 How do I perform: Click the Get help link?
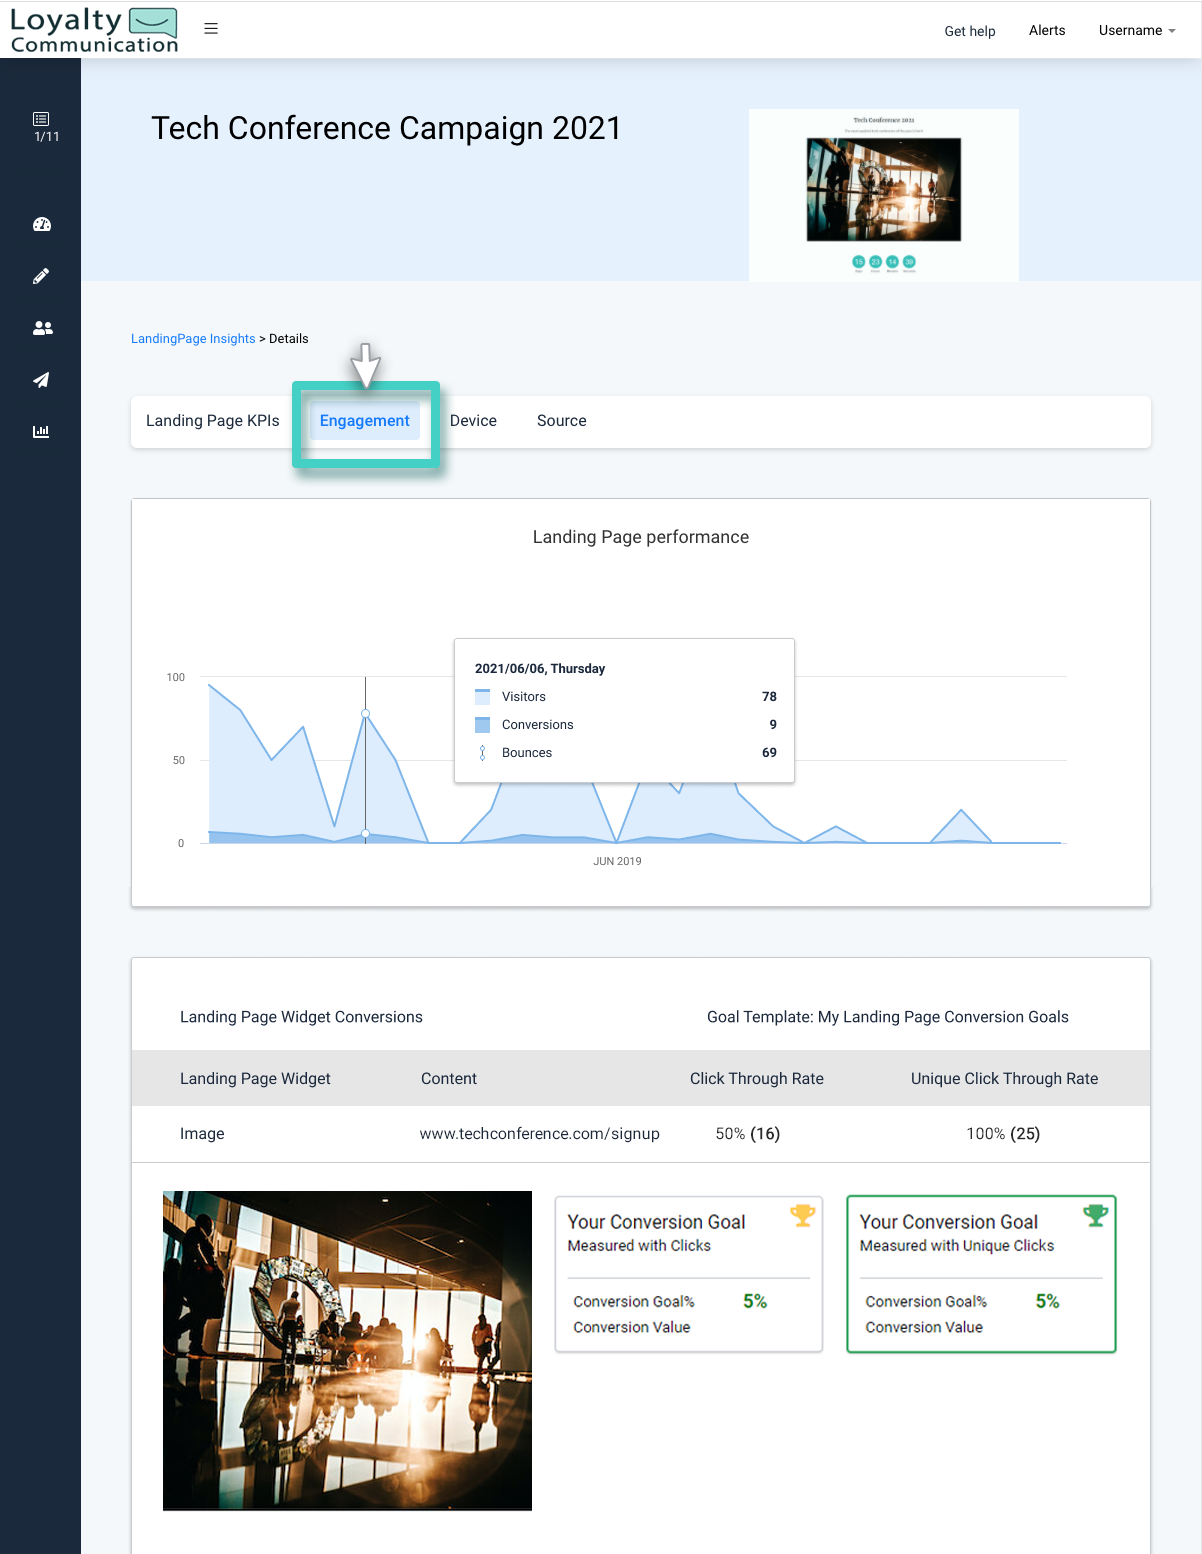(969, 31)
